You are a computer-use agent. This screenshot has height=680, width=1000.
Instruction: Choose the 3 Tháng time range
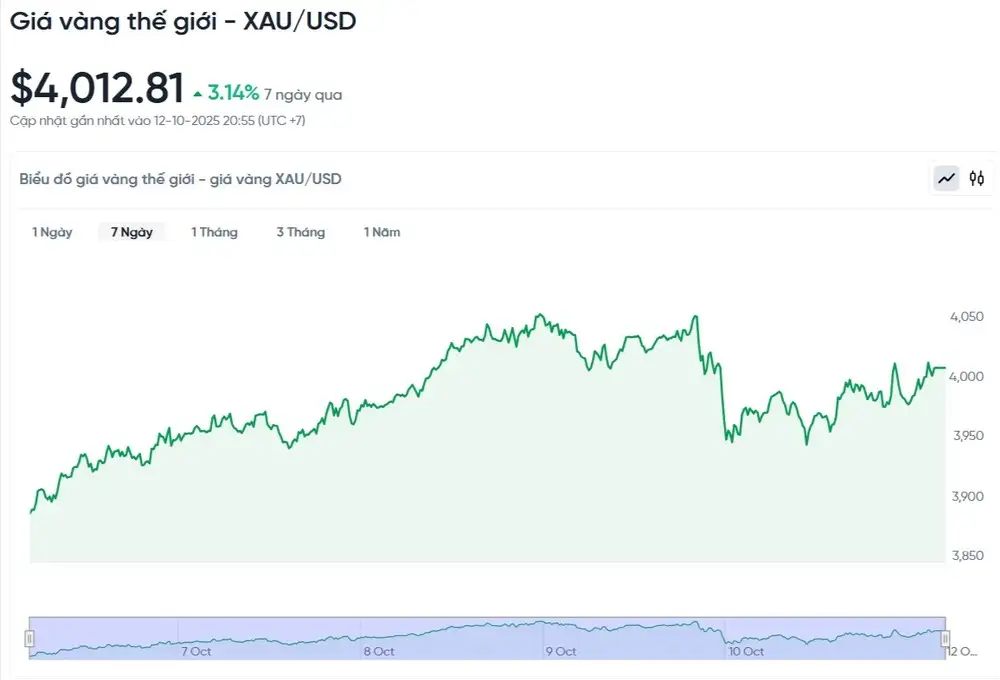(300, 232)
